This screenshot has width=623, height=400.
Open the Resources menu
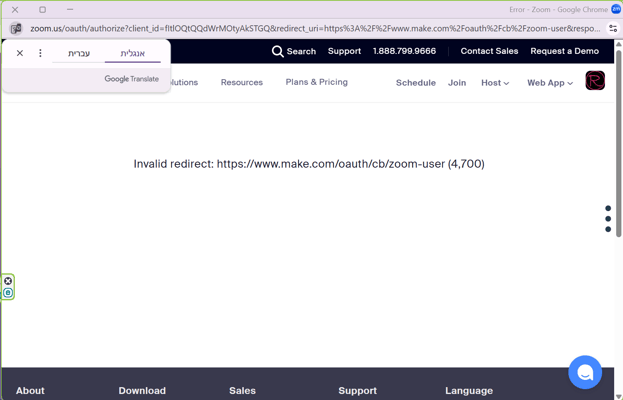pyautogui.click(x=242, y=82)
